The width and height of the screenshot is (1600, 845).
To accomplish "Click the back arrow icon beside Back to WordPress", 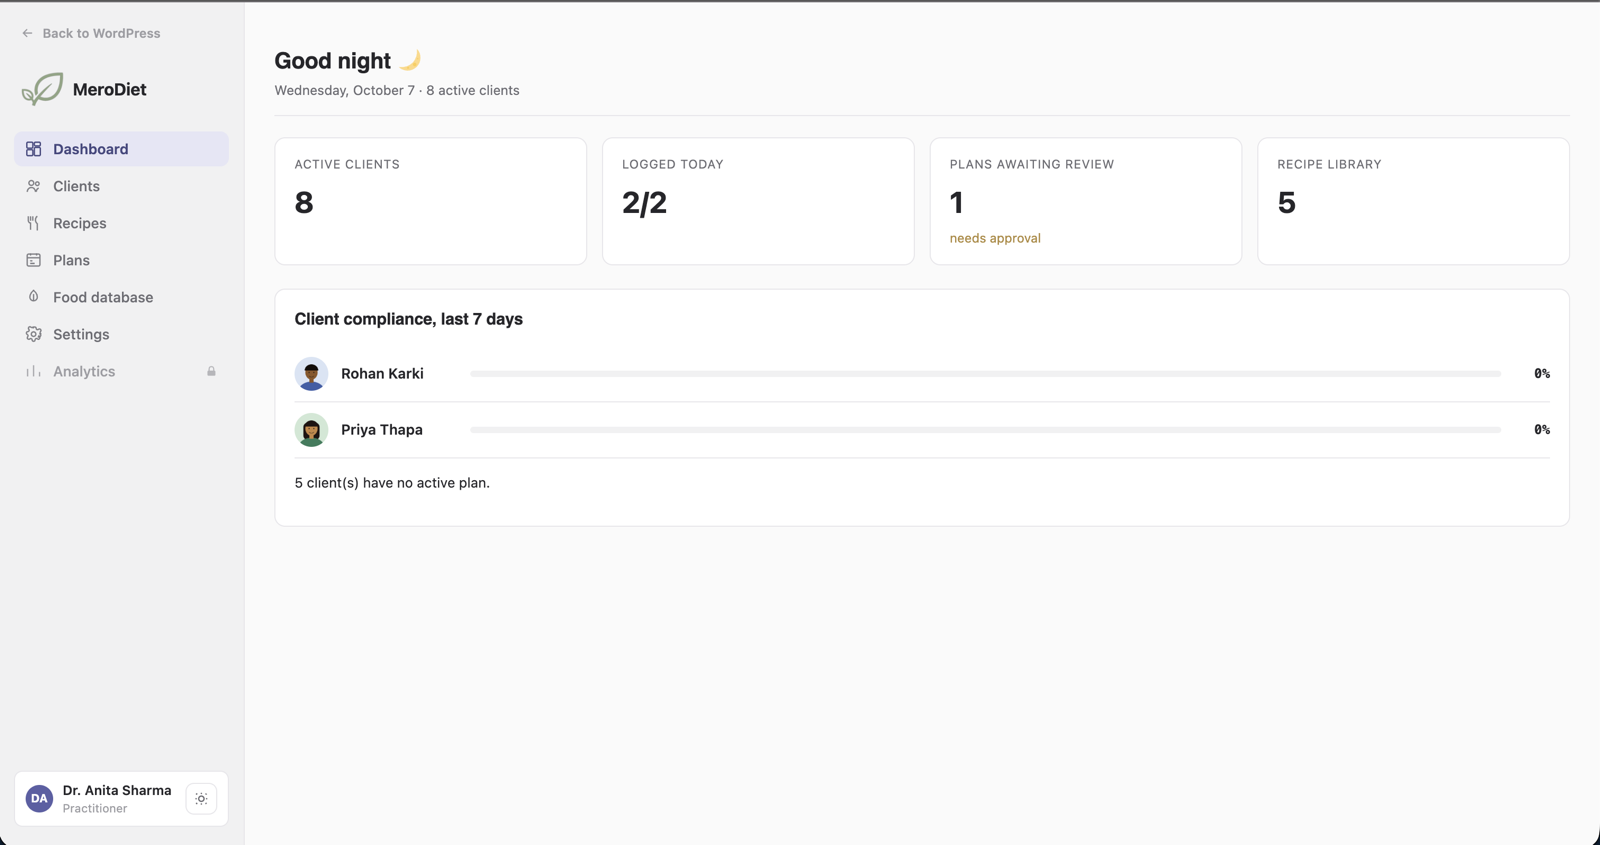I will tap(27, 33).
